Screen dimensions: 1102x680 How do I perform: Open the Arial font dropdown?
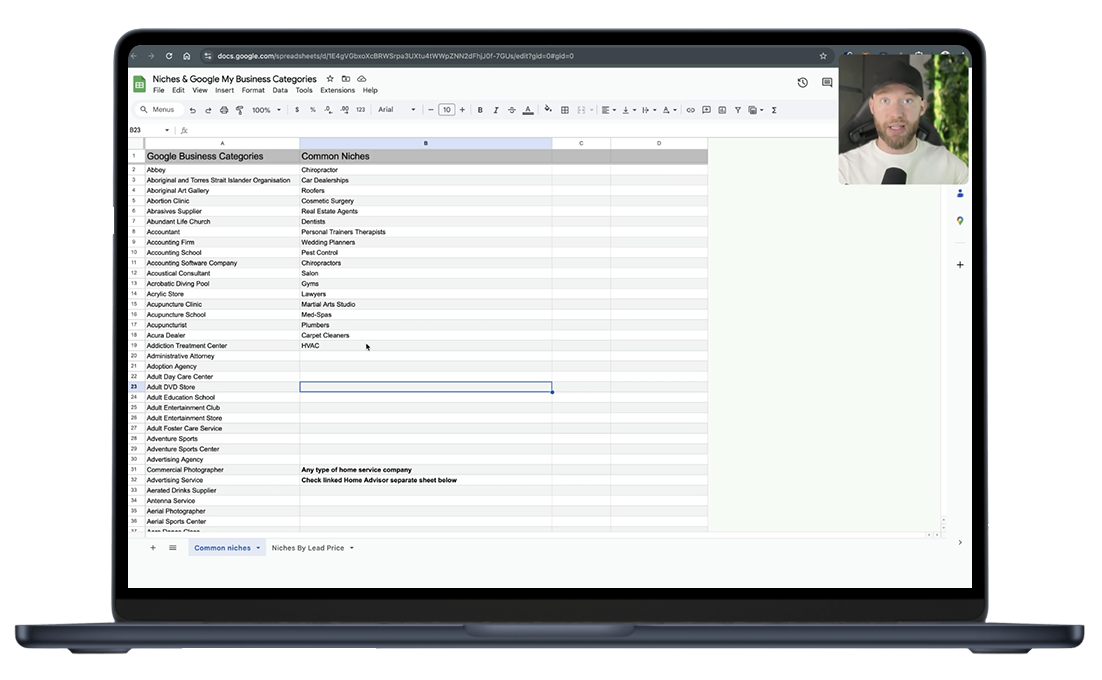pos(397,110)
